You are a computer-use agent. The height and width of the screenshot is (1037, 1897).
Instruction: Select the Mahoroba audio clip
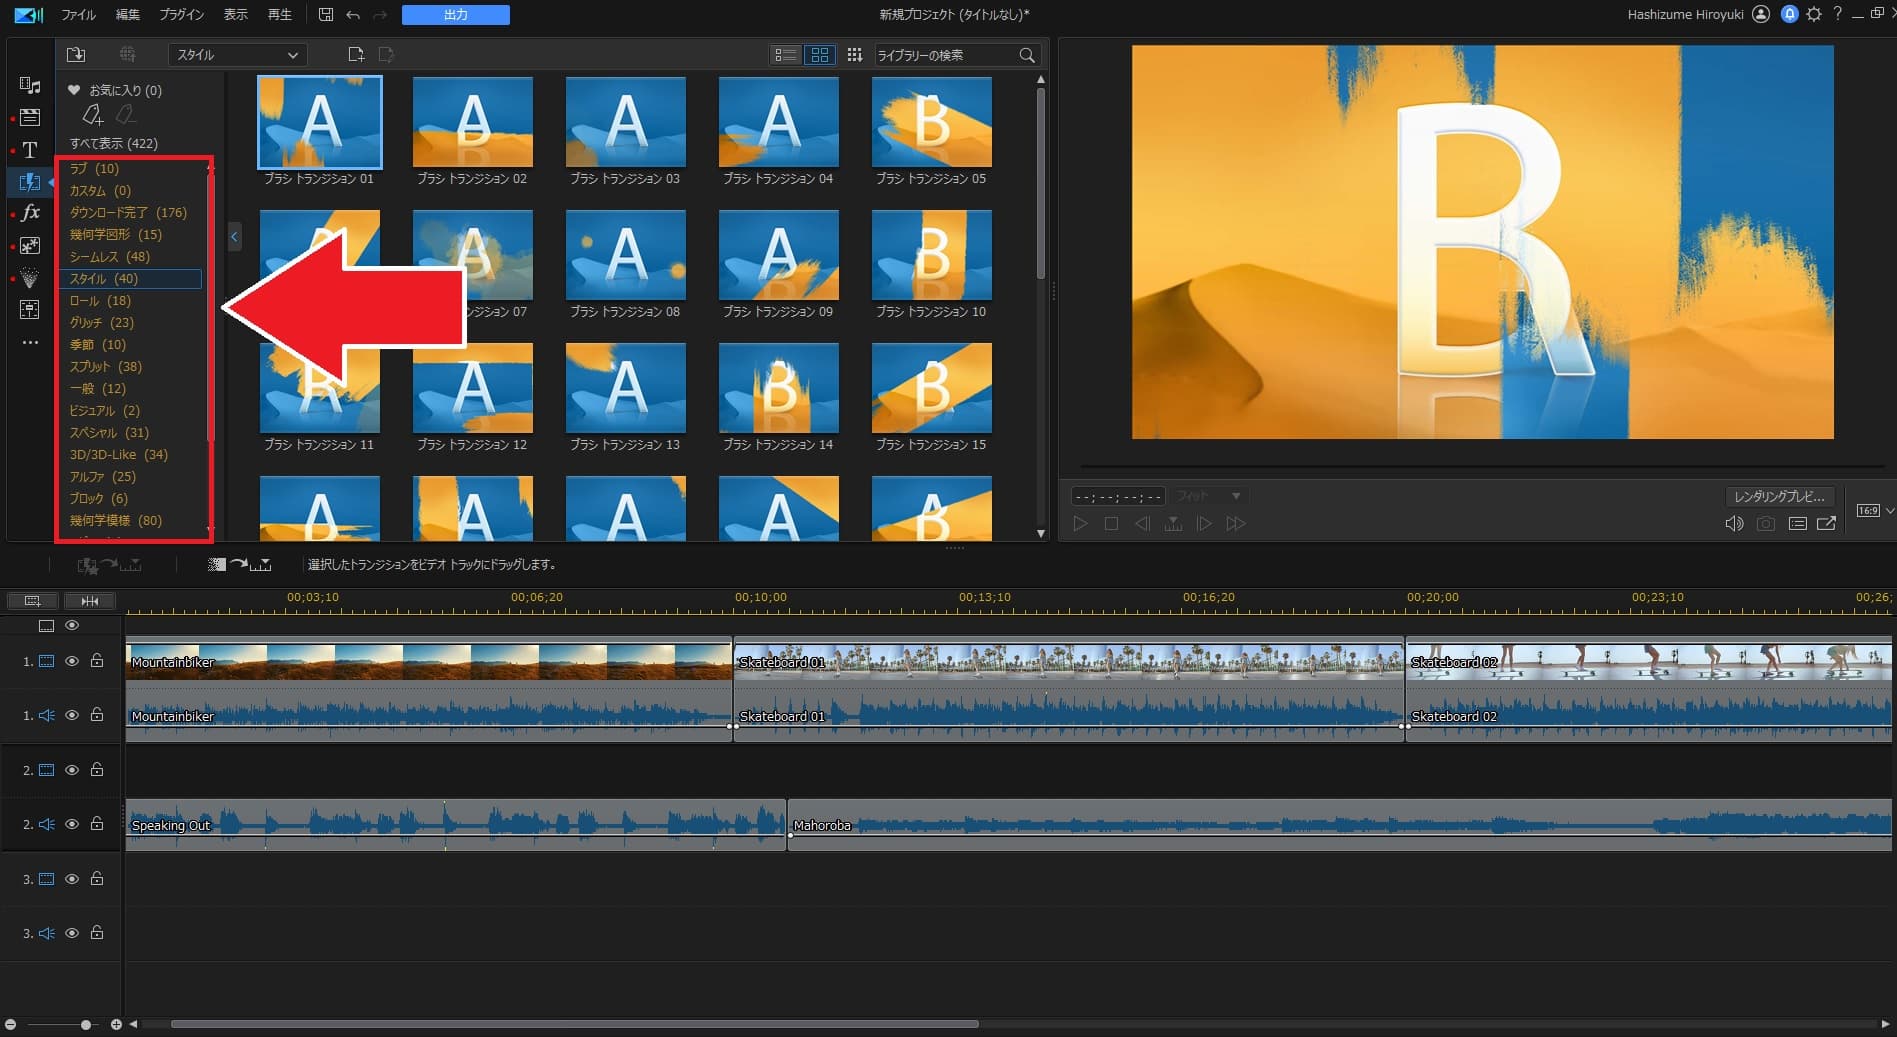(x=1340, y=825)
